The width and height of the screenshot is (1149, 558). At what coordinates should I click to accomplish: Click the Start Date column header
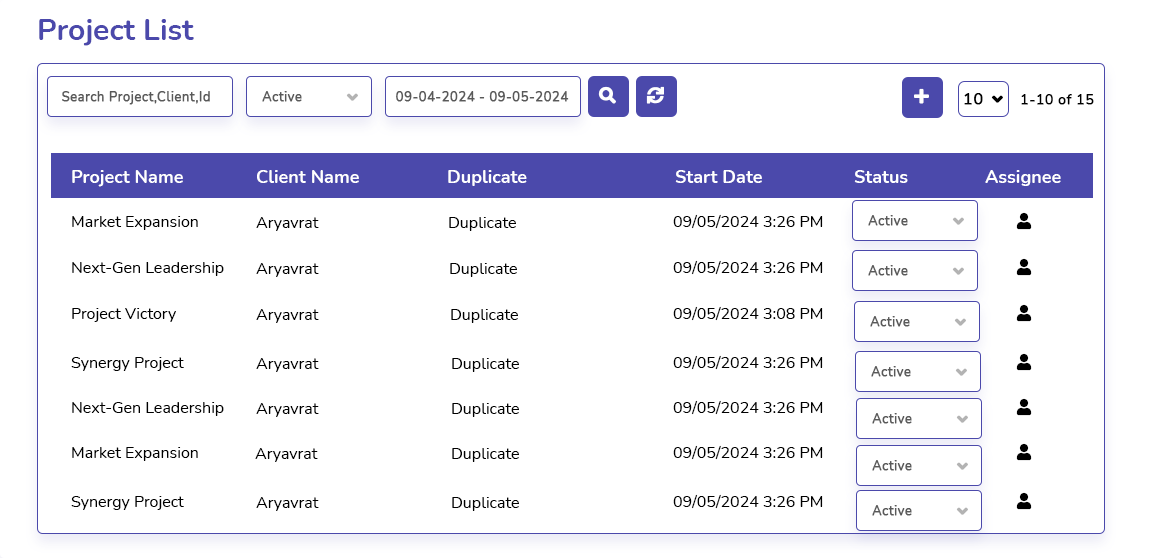pyautogui.click(x=718, y=177)
